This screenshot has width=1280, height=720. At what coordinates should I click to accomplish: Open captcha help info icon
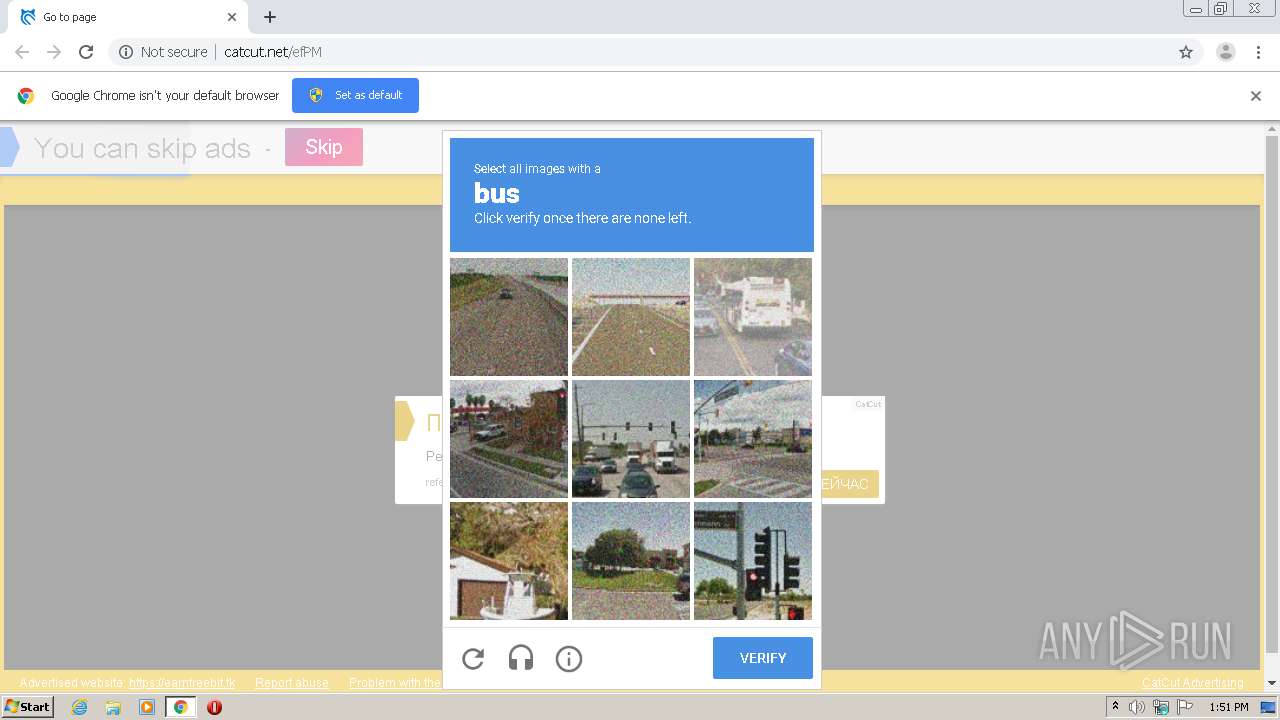point(569,658)
